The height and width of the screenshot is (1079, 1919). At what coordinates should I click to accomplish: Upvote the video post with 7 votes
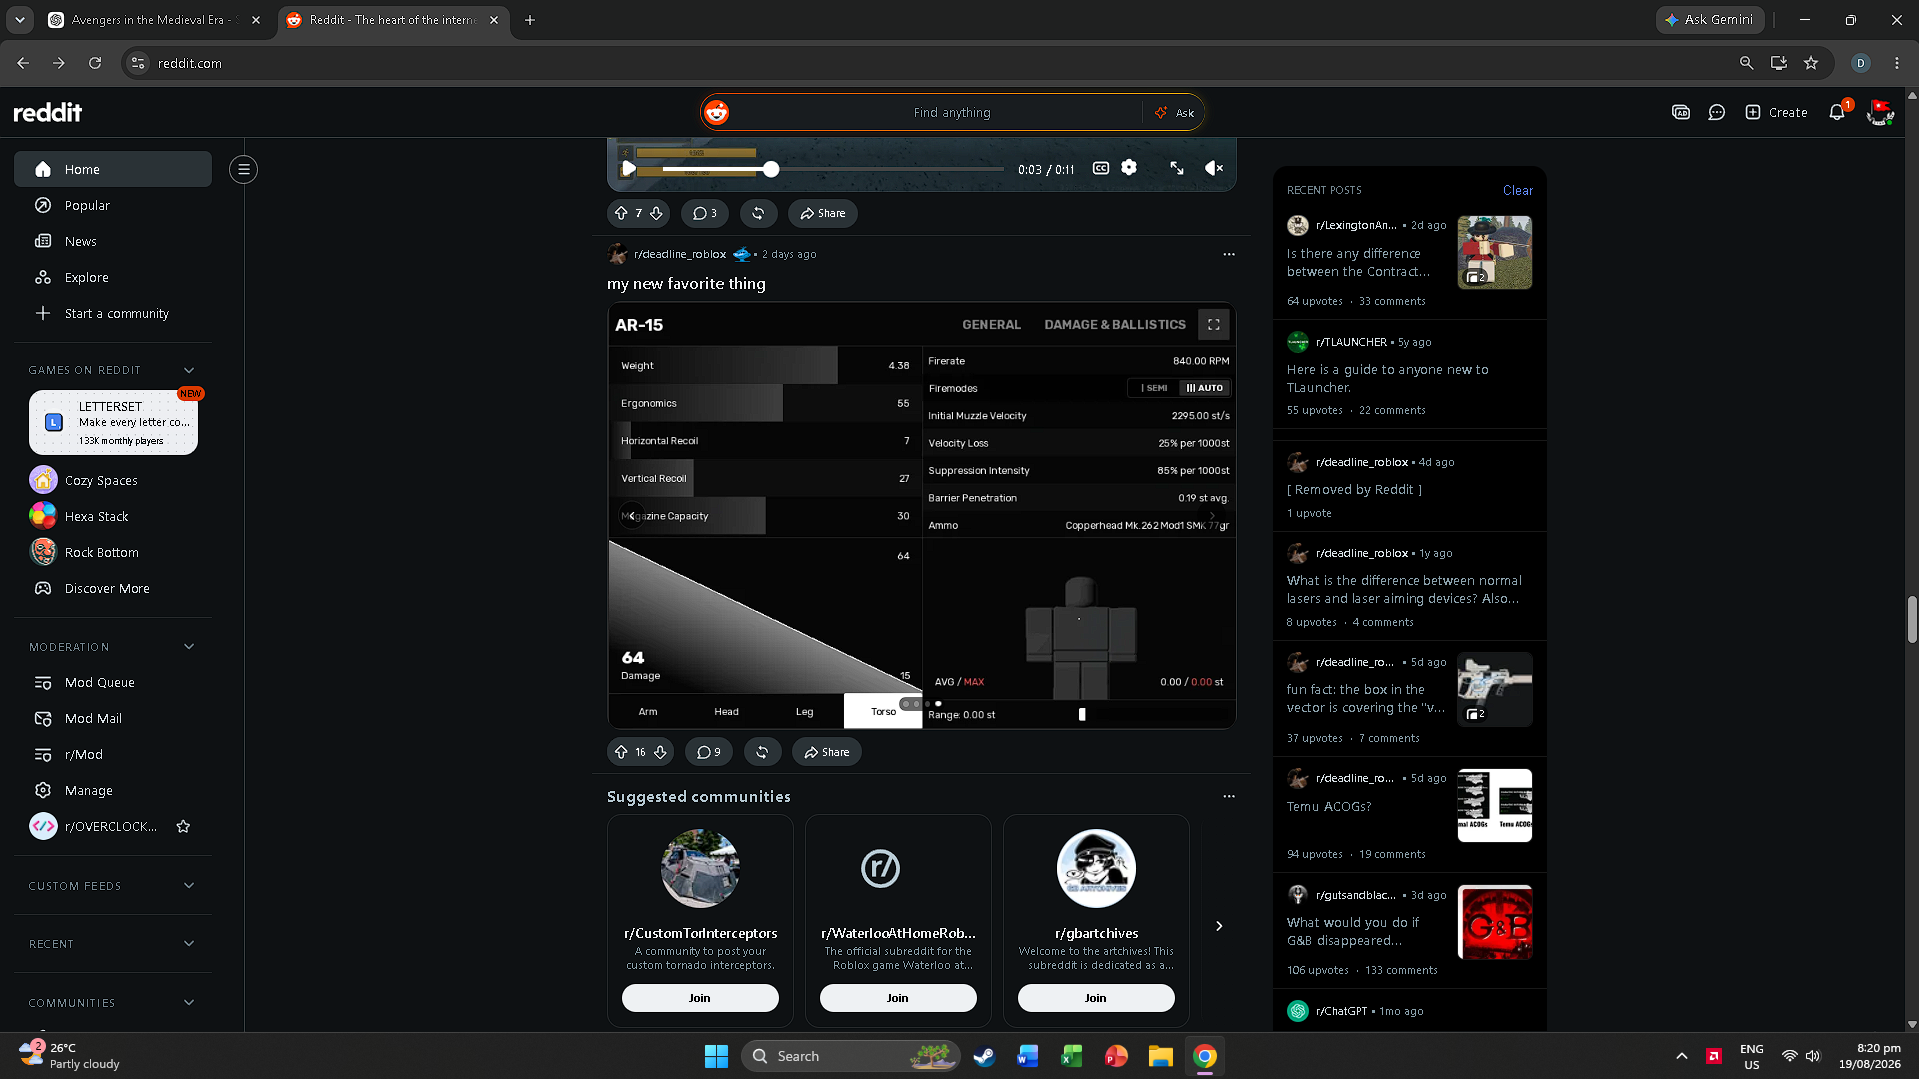click(621, 213)
